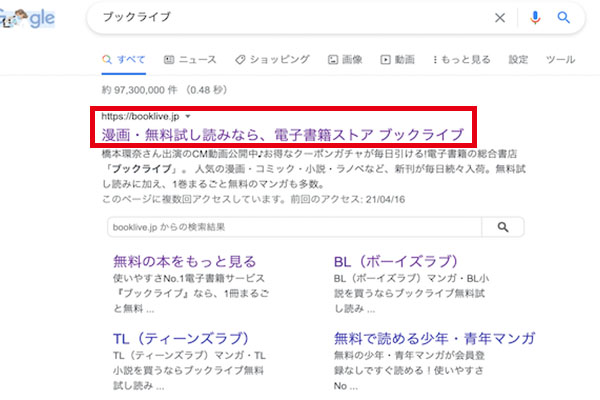Open the ツール menu
This screenshot has width=600, height=400.
pyautogui.click(x=560, y=60)
